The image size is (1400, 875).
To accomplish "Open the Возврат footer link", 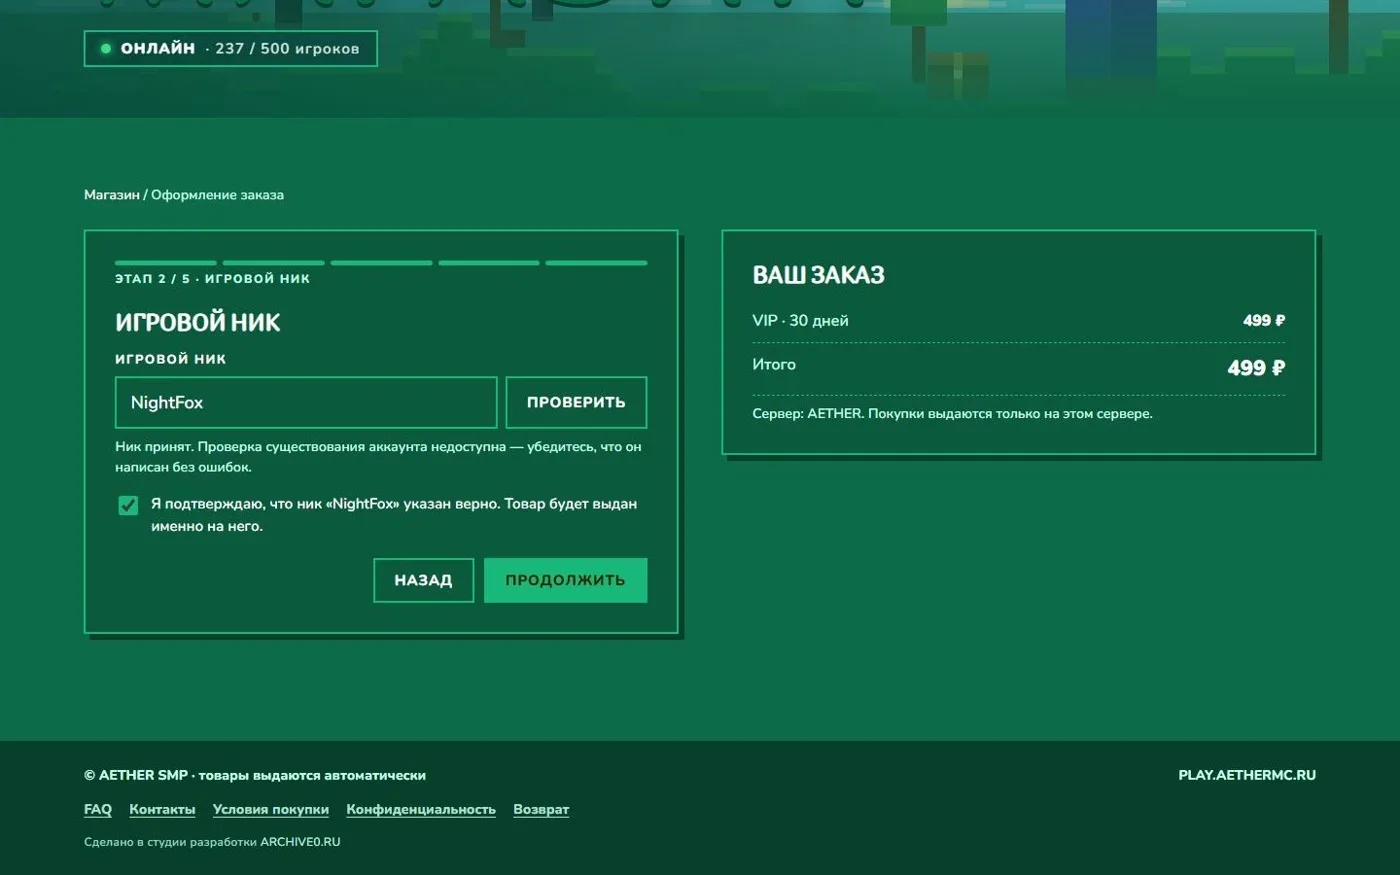I will [541, 809].
